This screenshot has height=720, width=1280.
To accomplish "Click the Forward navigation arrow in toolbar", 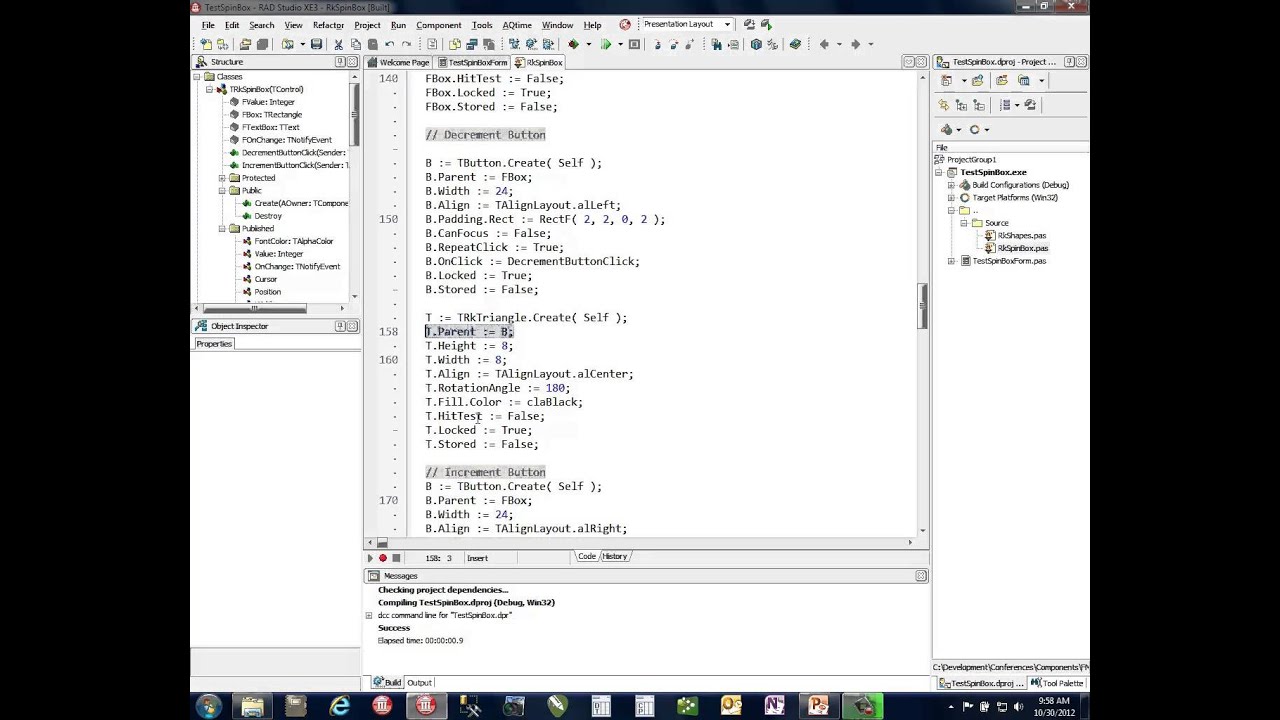I will 856,44.
